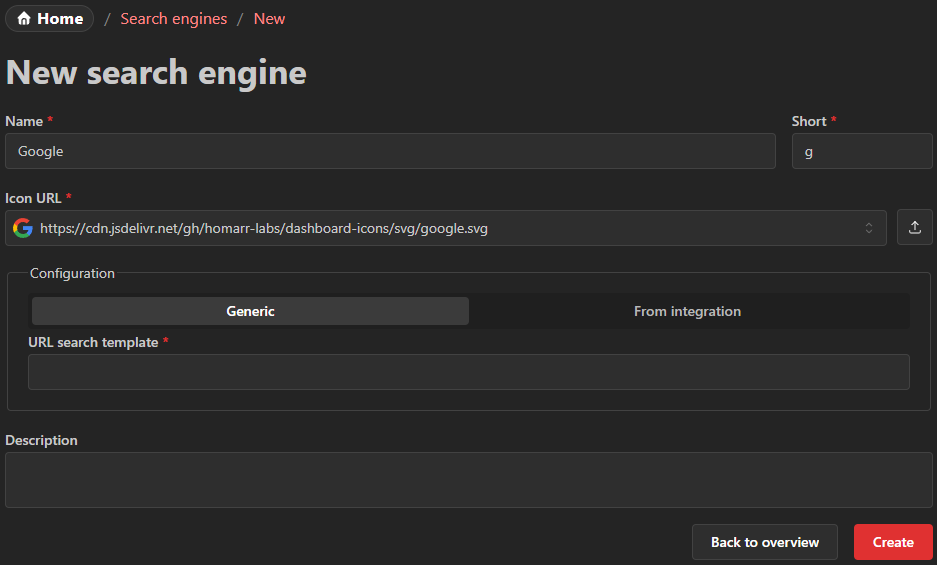
Task: Switch to the From integration tab
Action: click(x=687, y=311)
